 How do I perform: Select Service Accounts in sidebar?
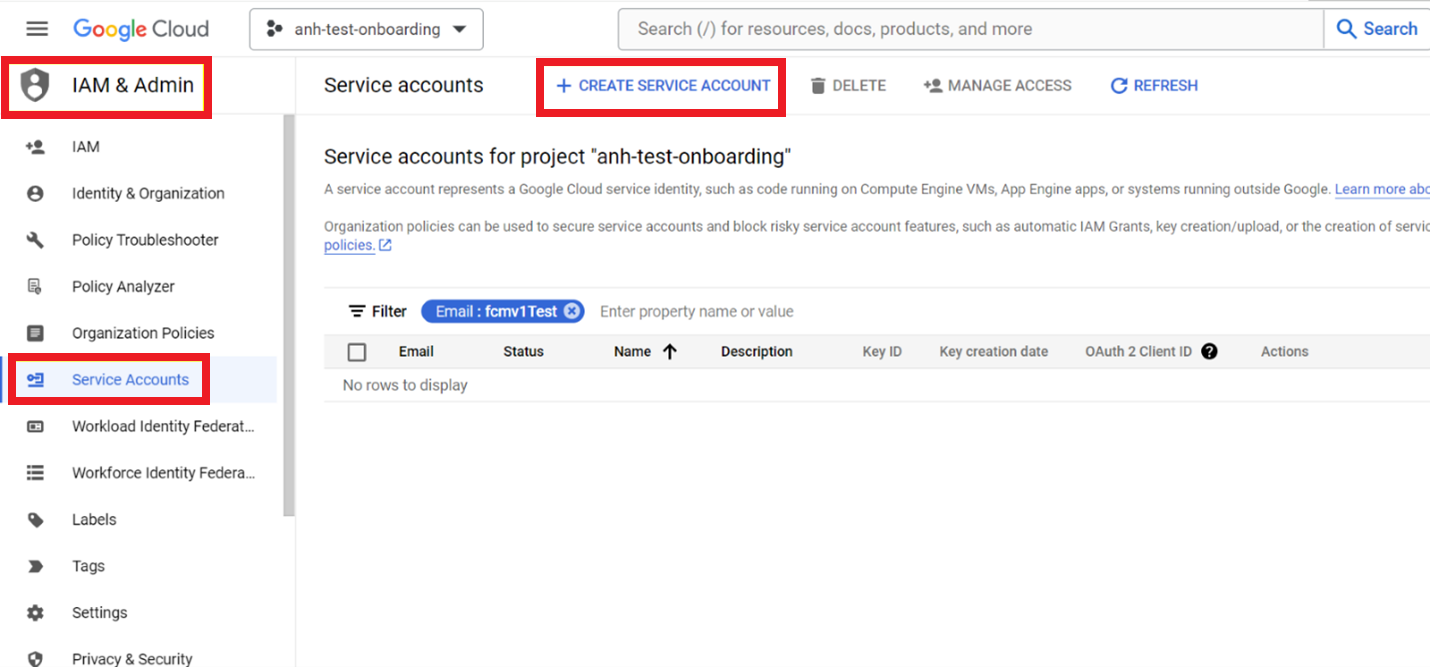130,380
